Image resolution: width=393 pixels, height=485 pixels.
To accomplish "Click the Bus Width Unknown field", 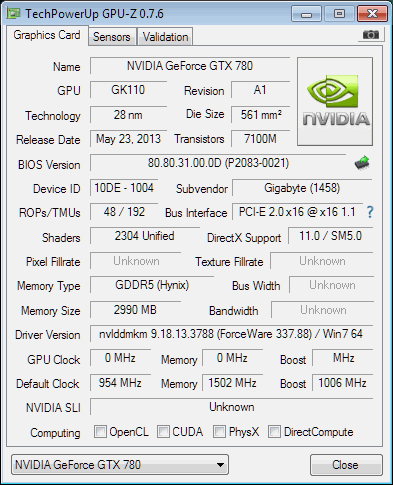I will [331, 285].
